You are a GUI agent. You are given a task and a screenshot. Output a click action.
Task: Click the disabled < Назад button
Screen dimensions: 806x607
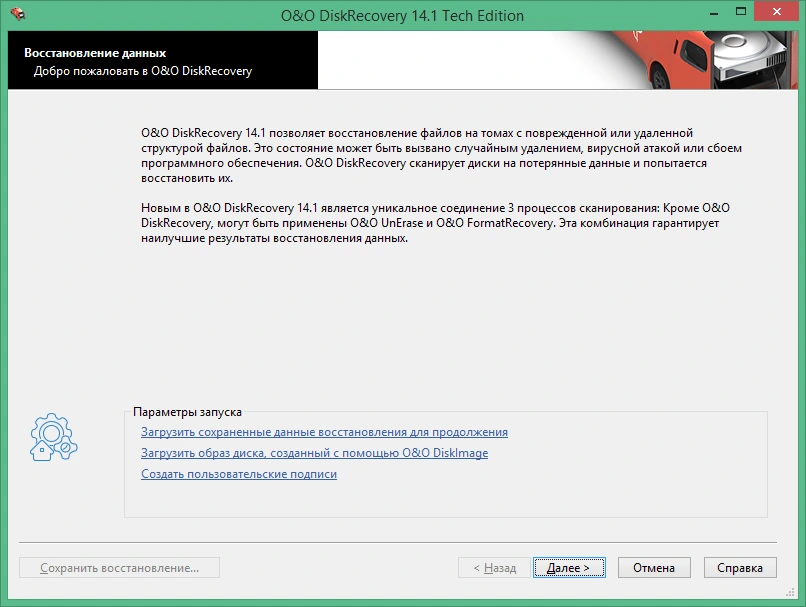(494, 567)
